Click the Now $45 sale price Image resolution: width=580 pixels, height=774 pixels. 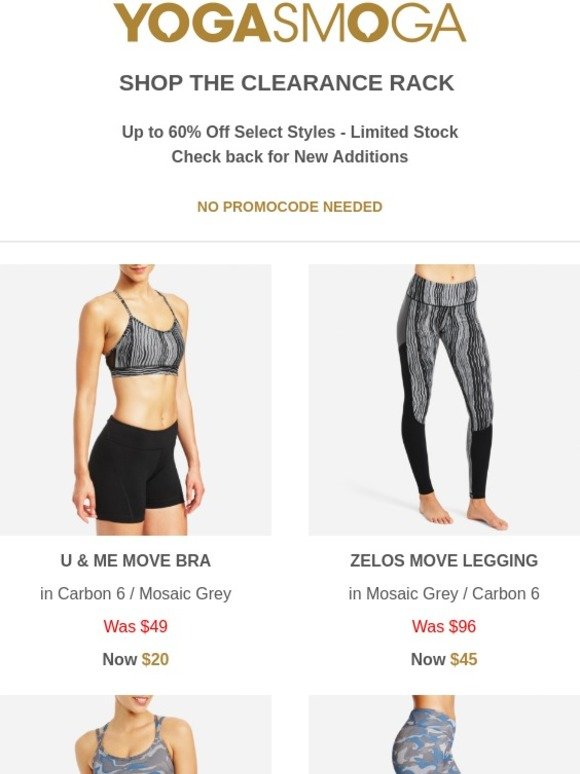(x=444, y=659)
